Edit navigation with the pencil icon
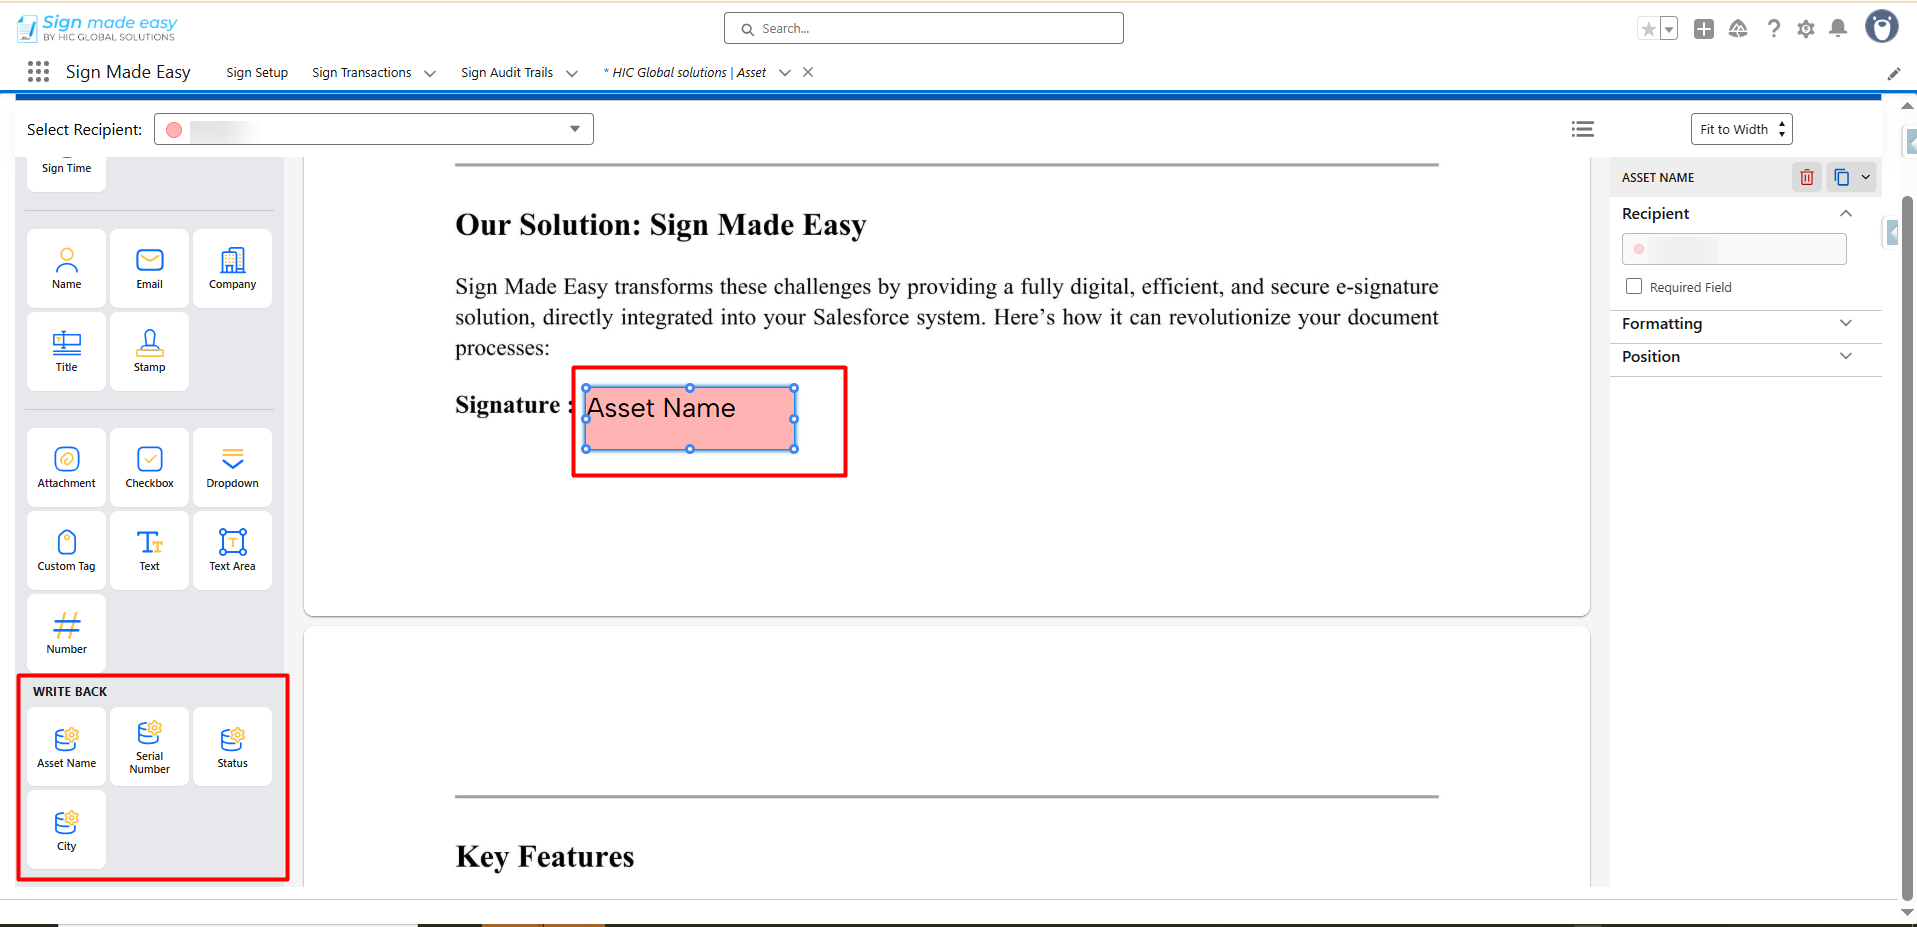 pyautogui.click(x=1894, y=73)
